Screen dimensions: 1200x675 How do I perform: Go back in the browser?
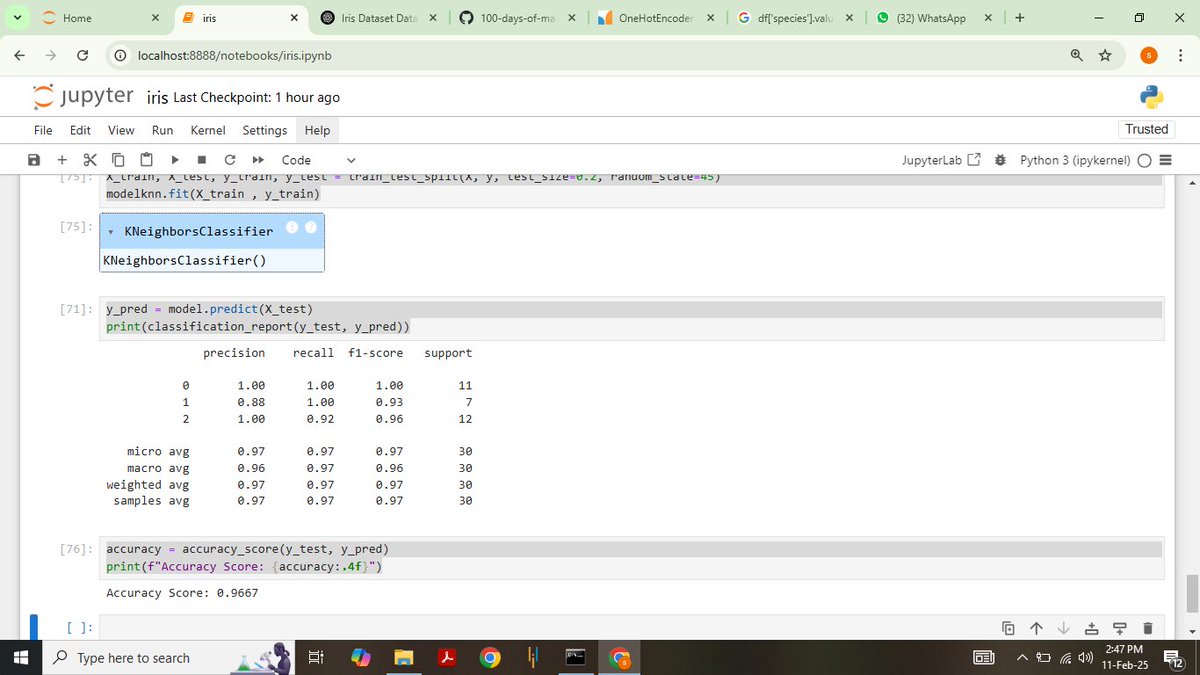coord(20,55)
